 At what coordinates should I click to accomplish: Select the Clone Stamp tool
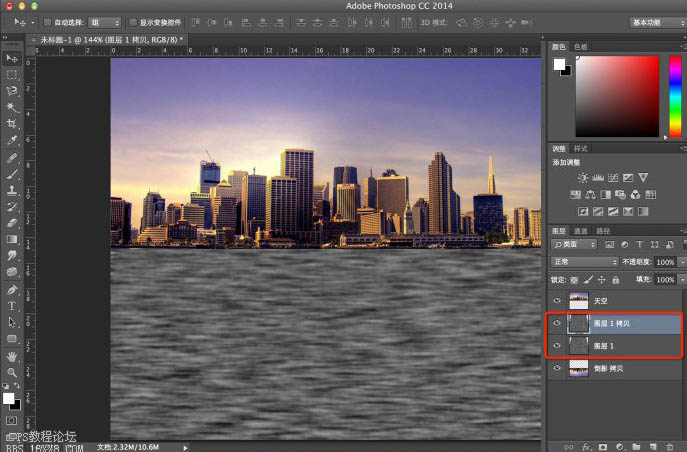click(12, 190)
